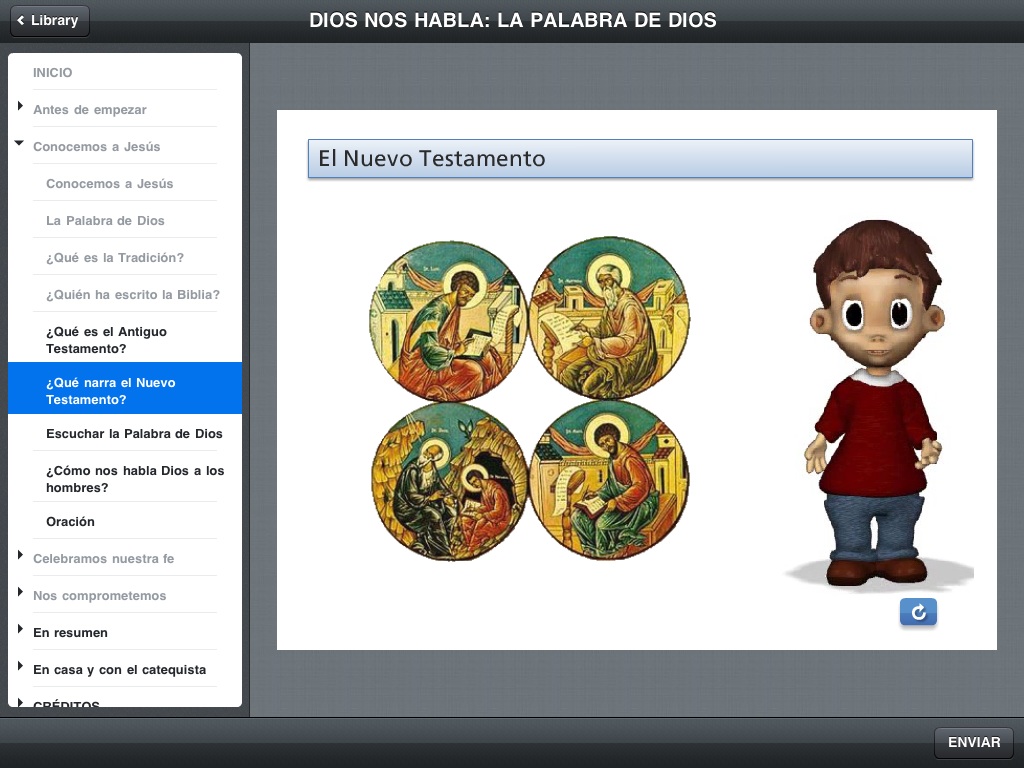Expand 'En casa y con el catequista' arrow
The image size is (1024, 768).
20,666
